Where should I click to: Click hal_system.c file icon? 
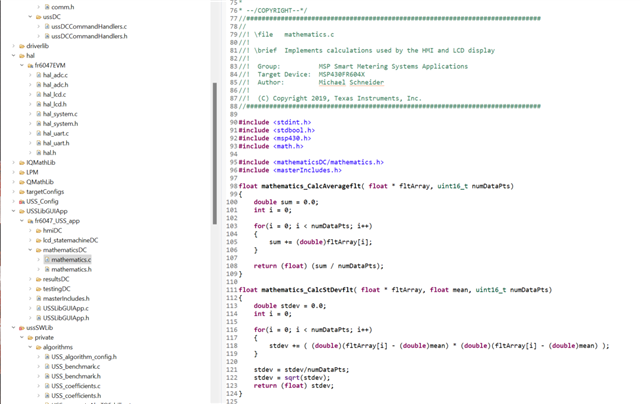(39, 114)
